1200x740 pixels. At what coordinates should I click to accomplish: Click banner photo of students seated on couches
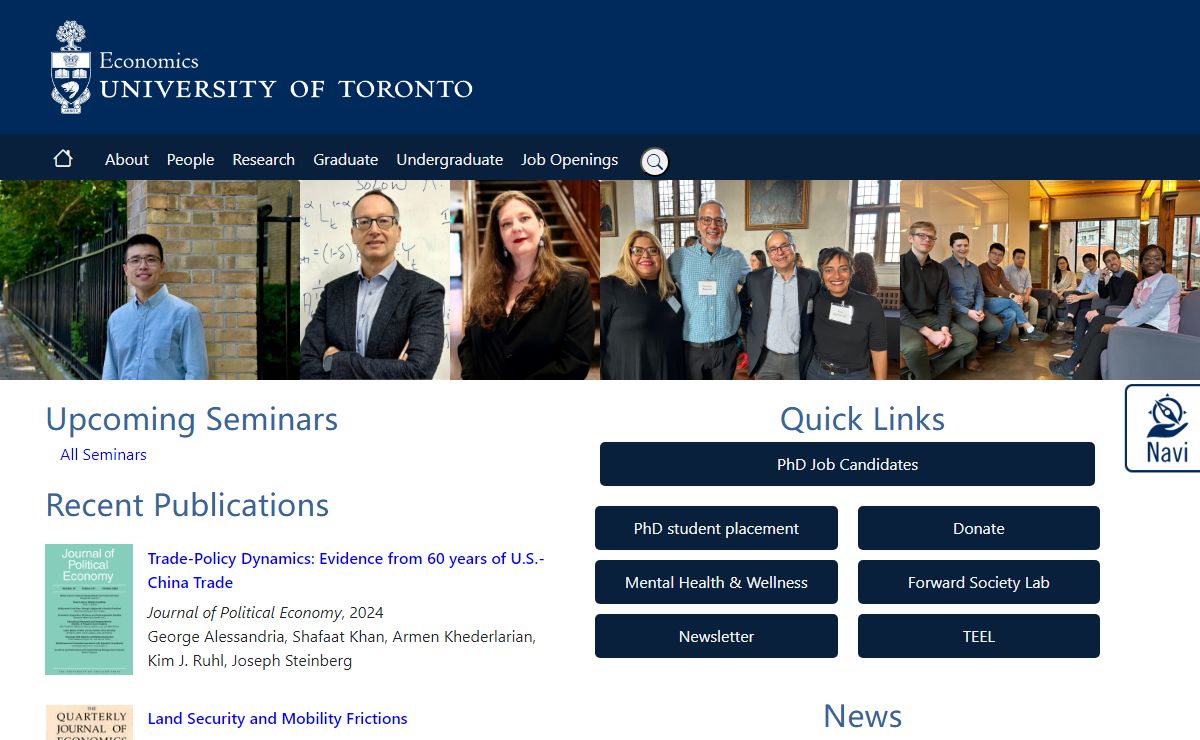tap(1050, 280)
